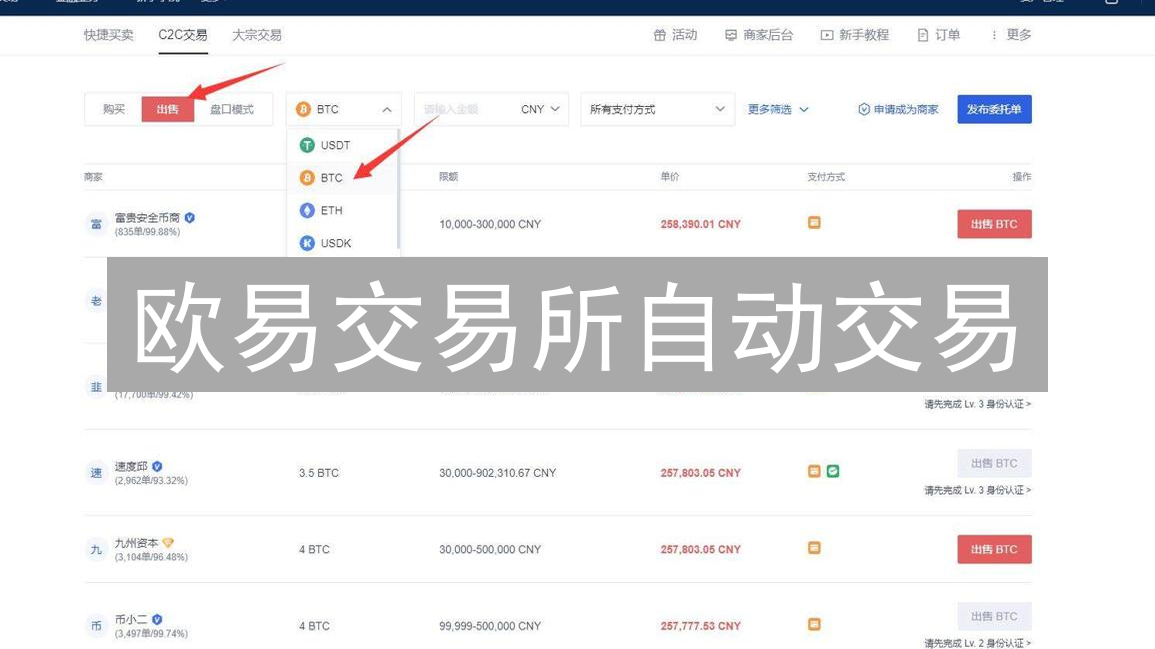
Task: Switch to 盘口模式 order book mode
Action: point(232,109)
